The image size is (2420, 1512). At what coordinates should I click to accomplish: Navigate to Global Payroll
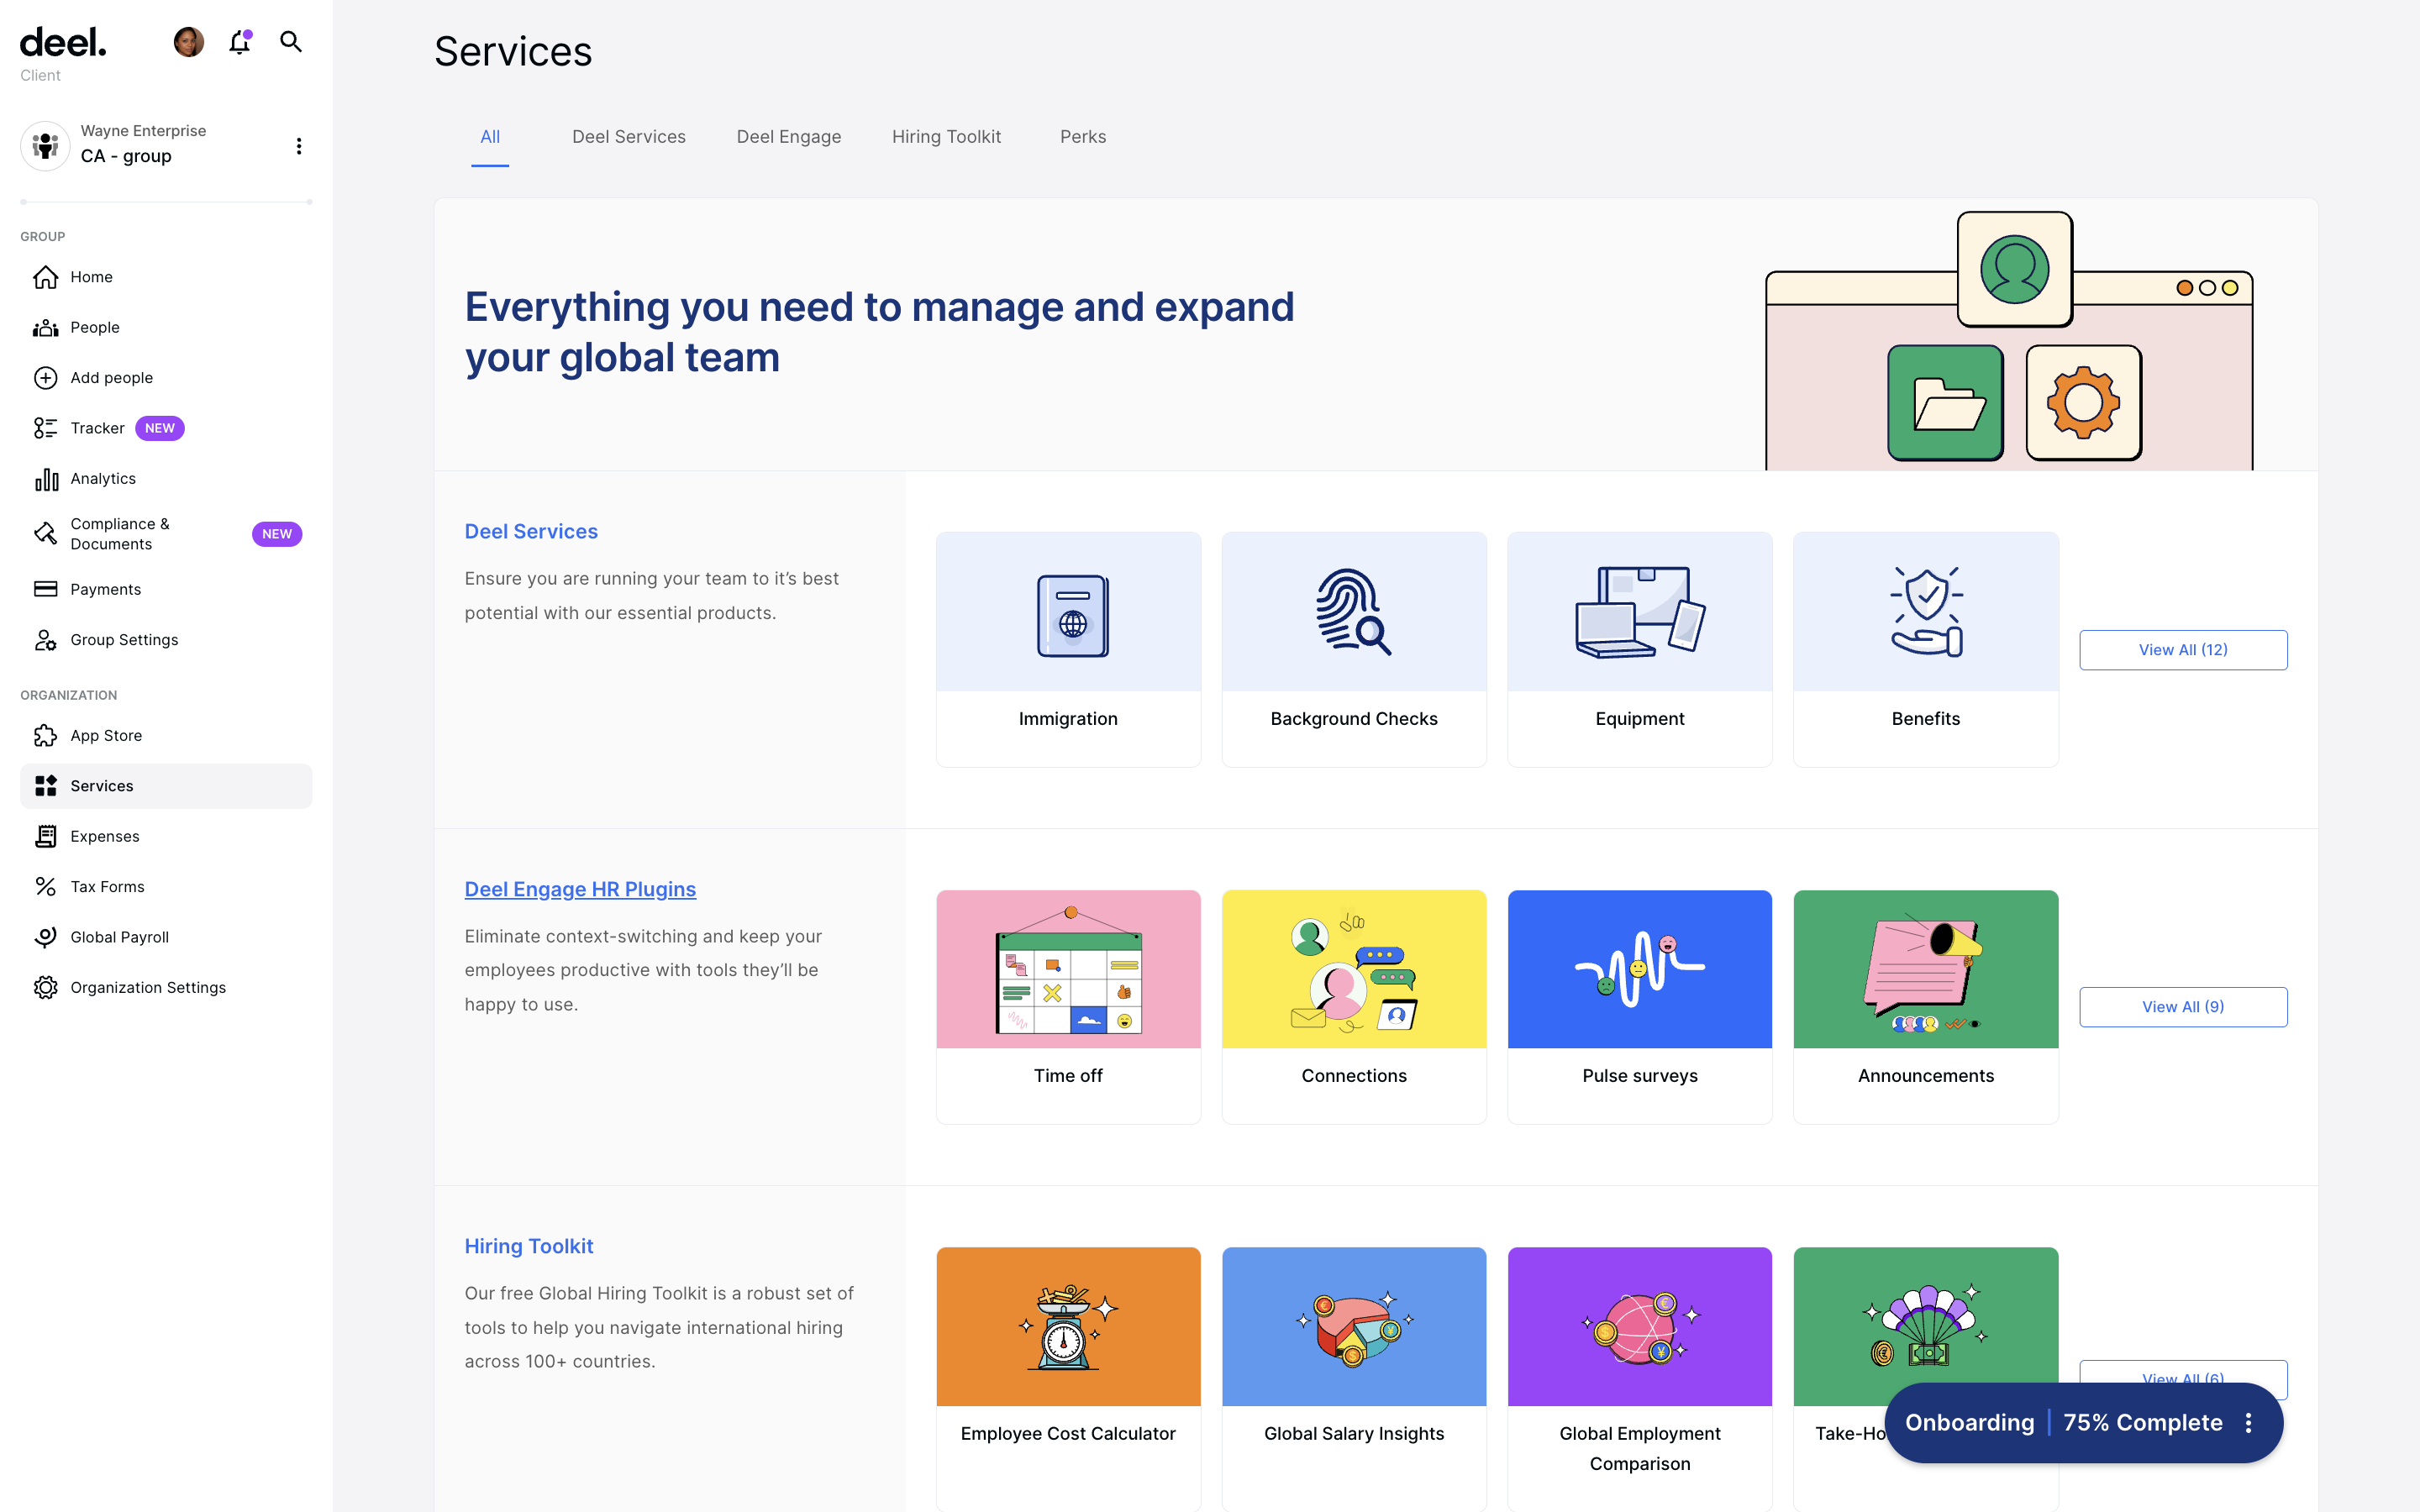point(119,937)
